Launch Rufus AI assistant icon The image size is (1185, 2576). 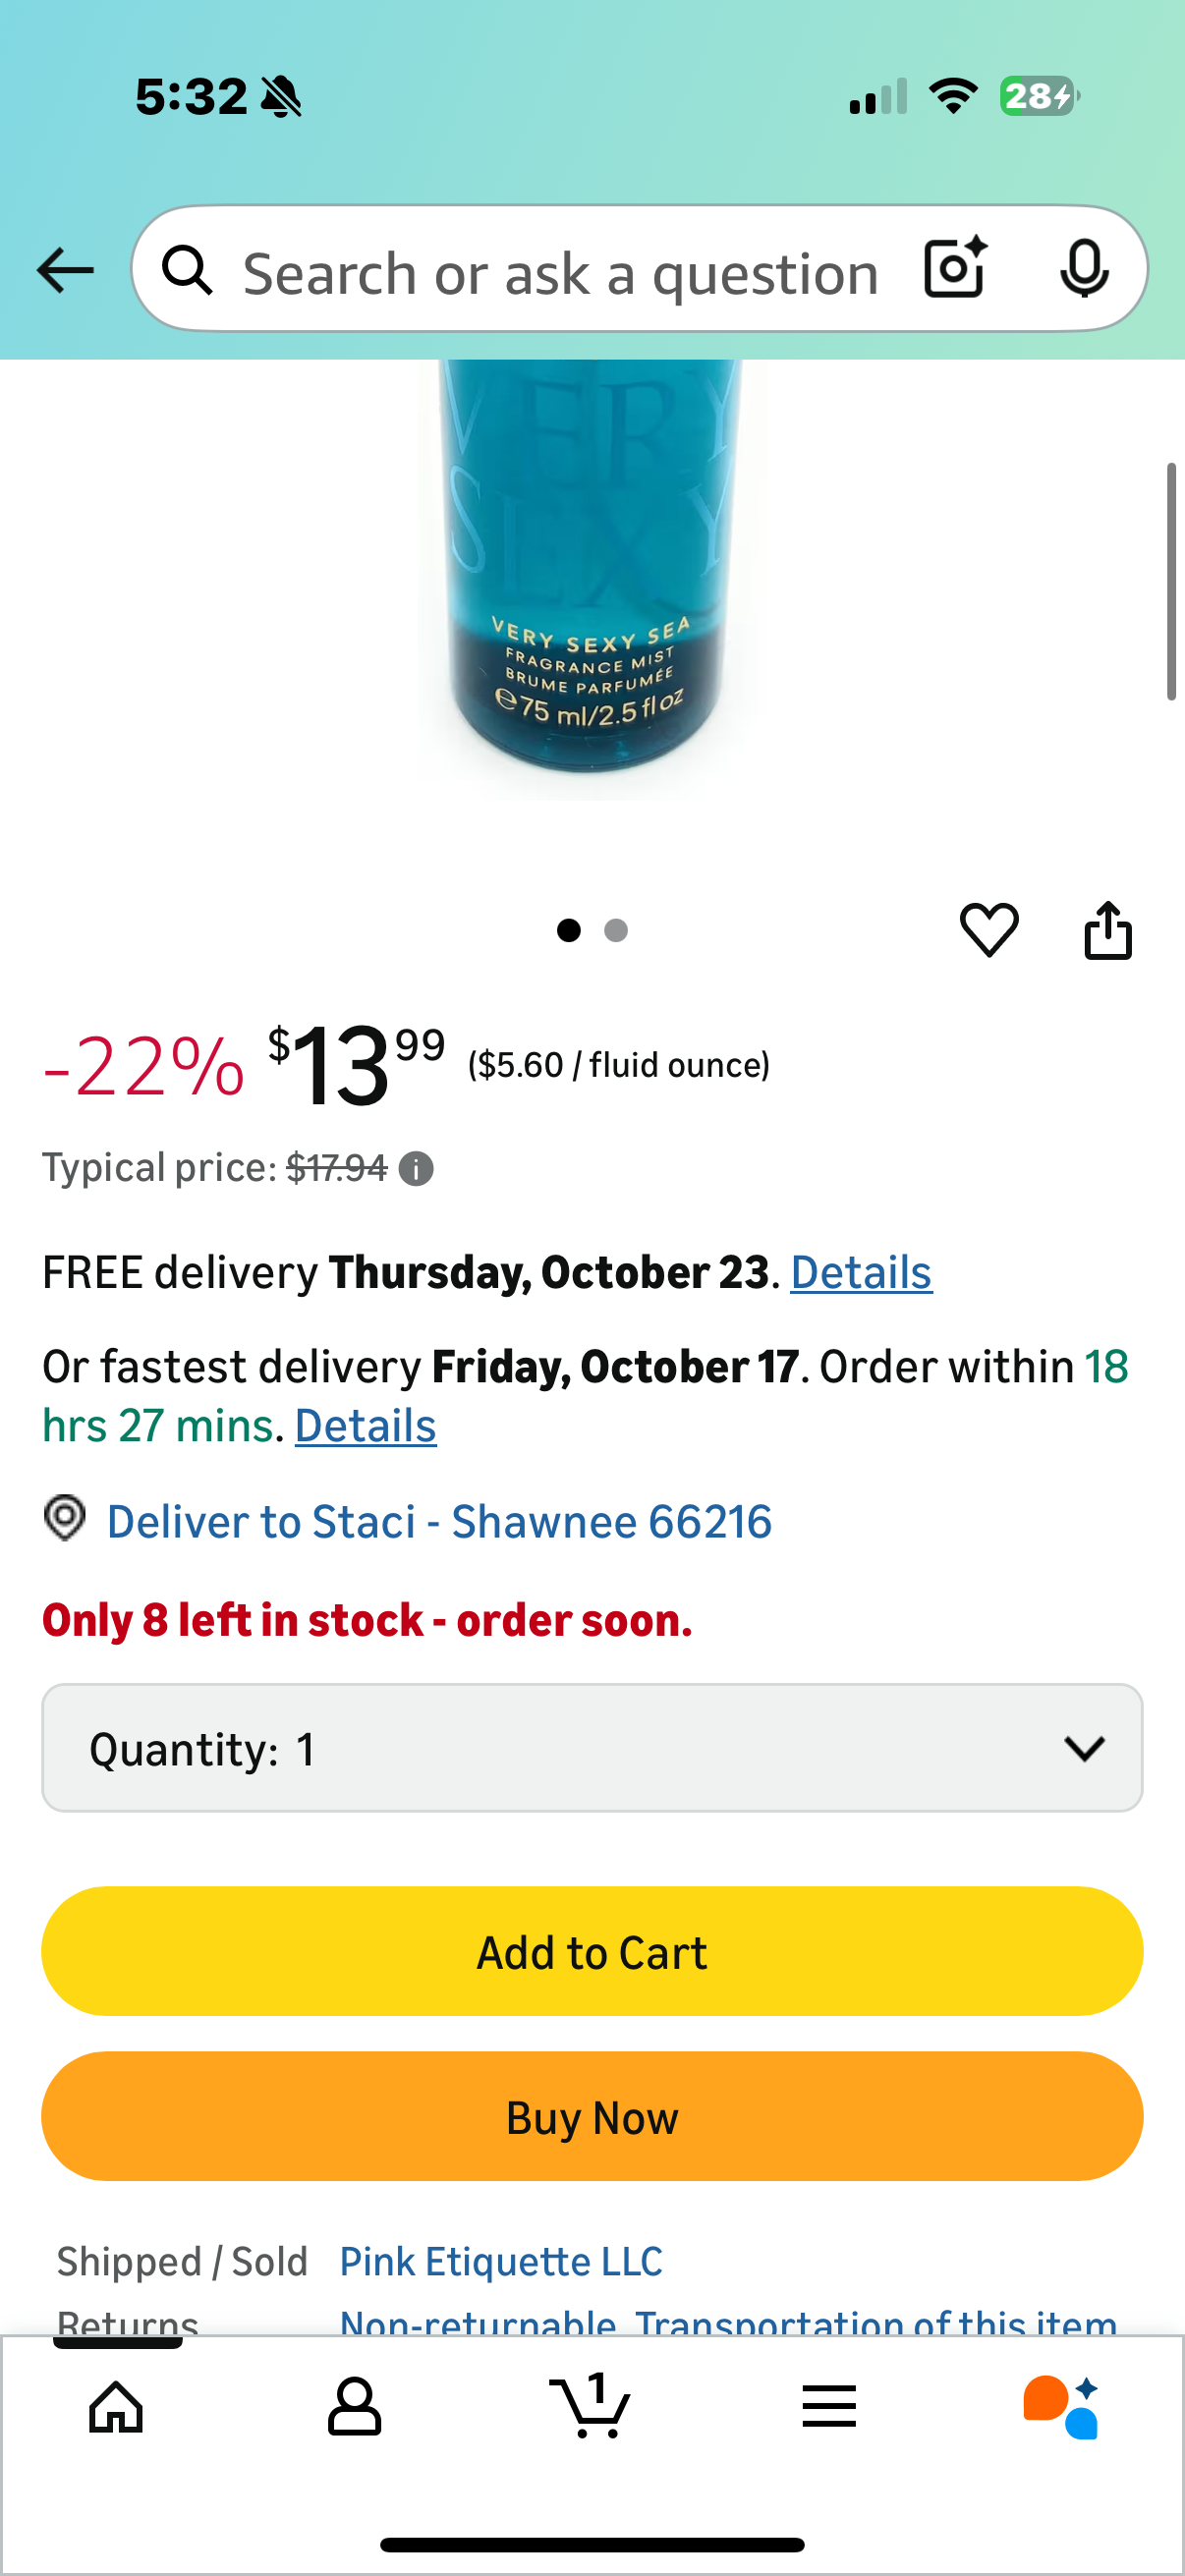[1062, 2406]
